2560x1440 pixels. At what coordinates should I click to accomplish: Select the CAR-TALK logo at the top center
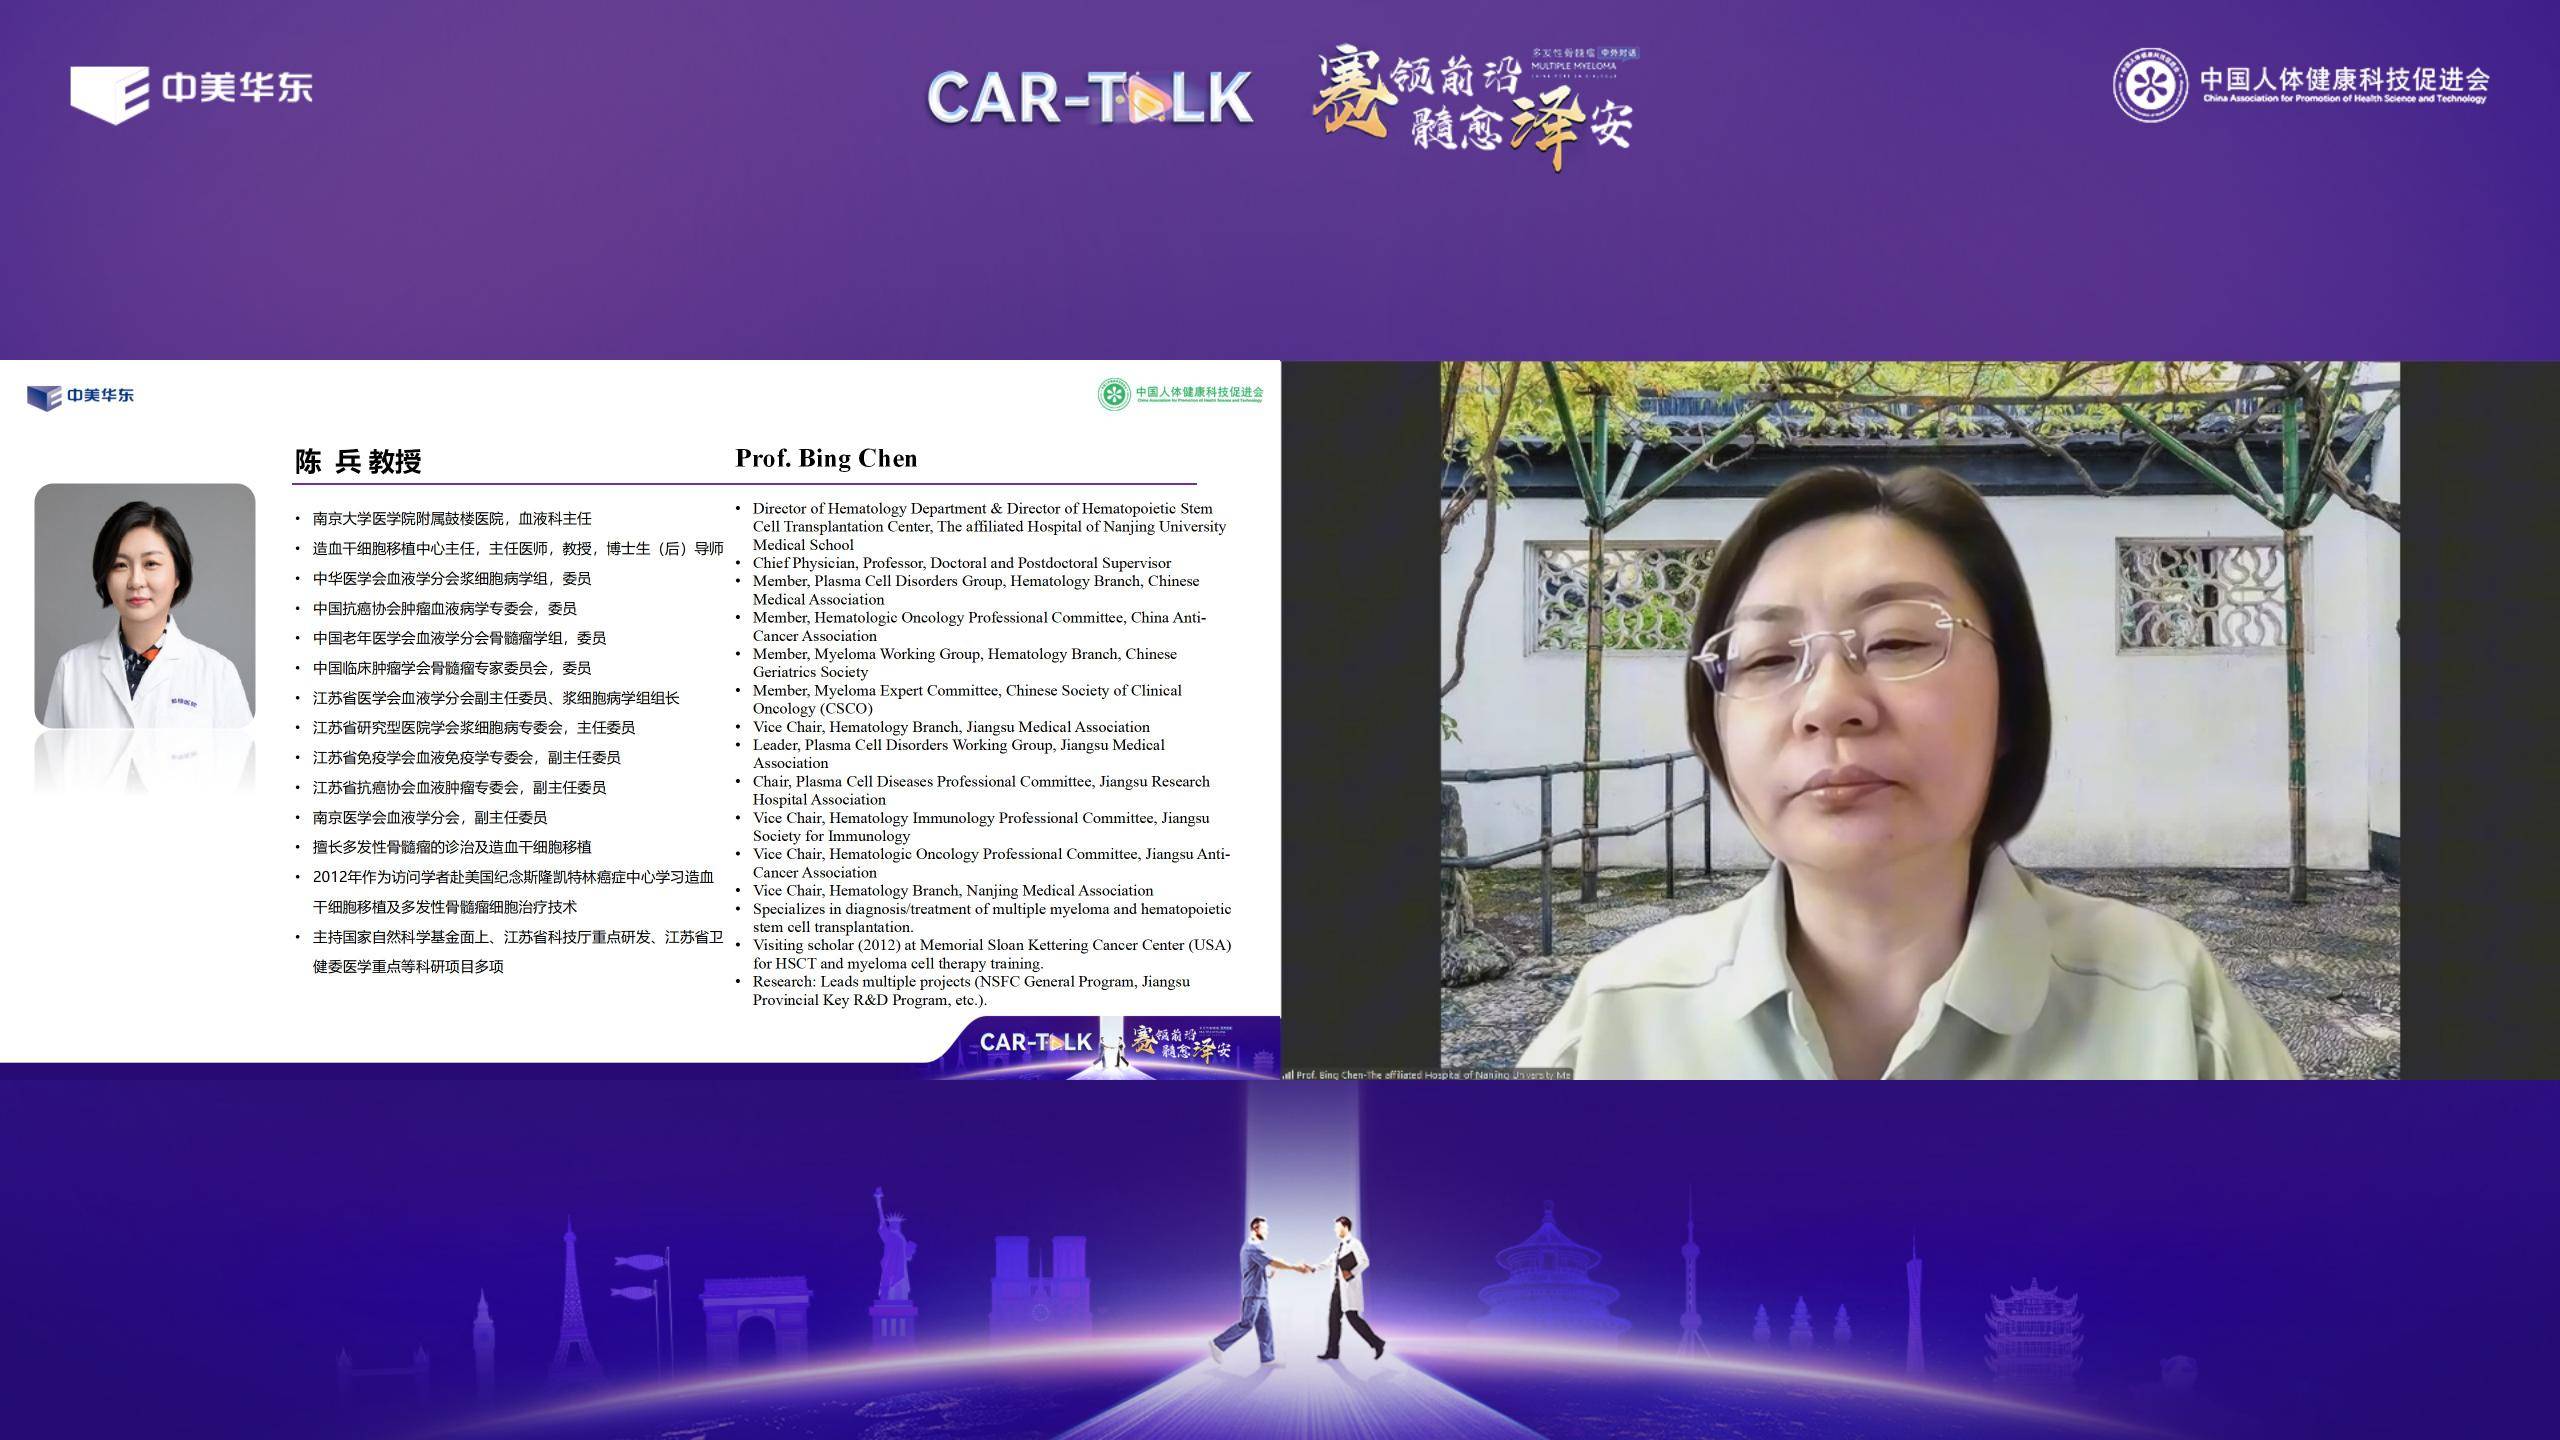pyautogui.click(x=1090, y=100)
